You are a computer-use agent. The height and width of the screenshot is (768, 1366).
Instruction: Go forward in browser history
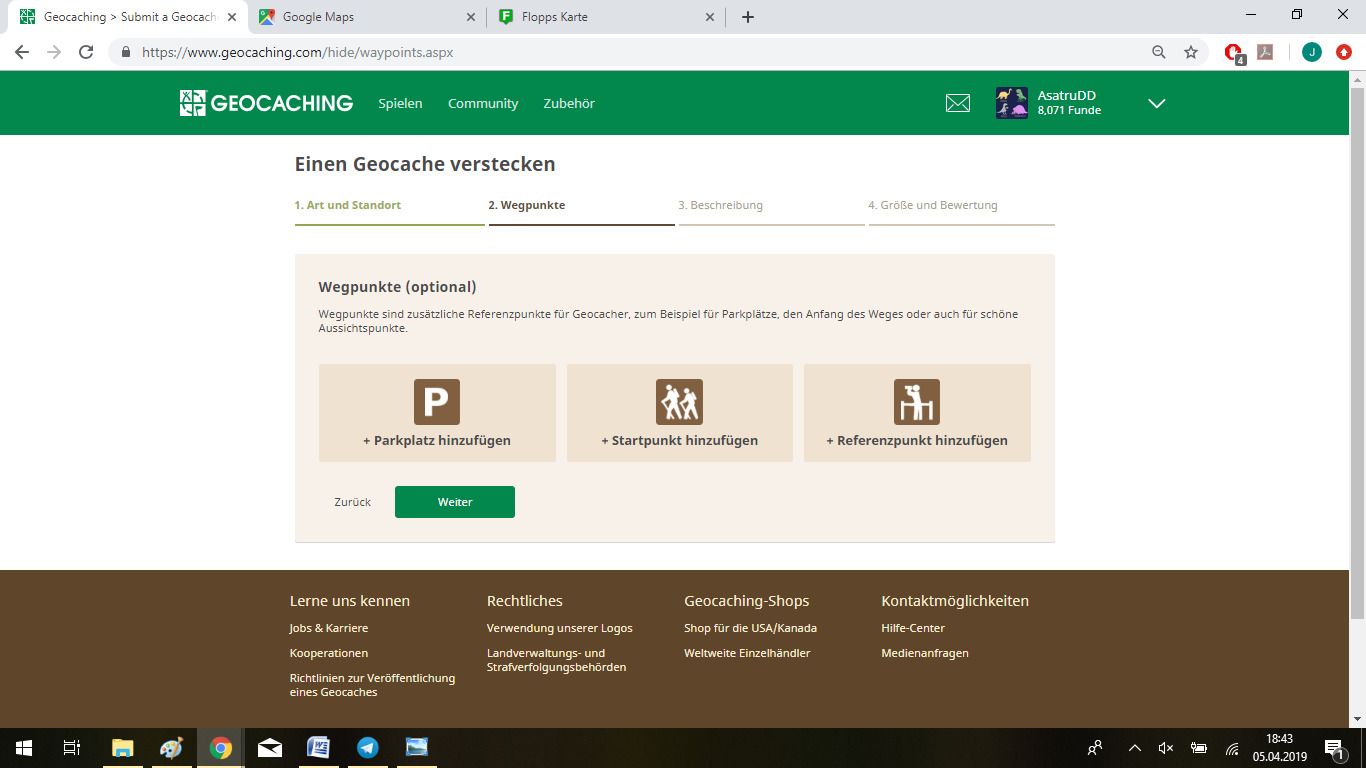coord(54,52)
